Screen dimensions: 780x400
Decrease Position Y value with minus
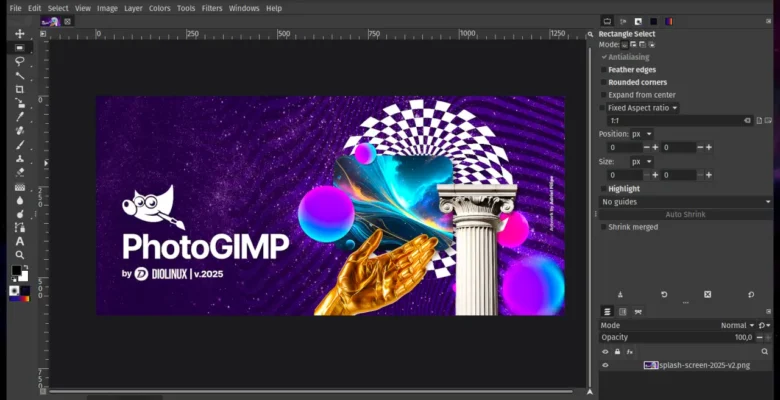(700, 148)
